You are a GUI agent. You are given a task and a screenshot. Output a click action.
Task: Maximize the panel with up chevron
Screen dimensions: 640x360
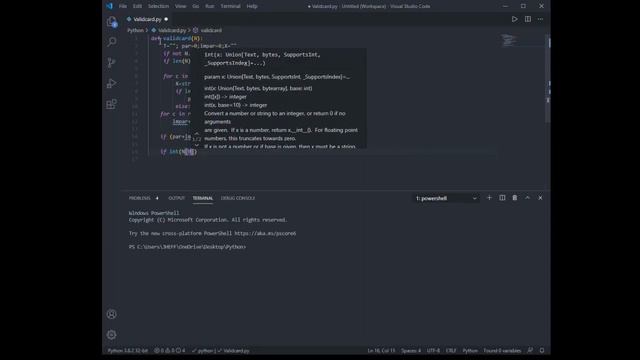click(527, 198)
